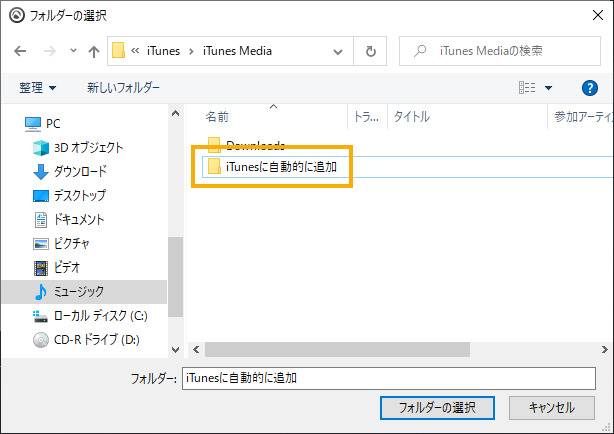Sort by 参加アーティスト column header
The image size is (614, 434).
pyautogui.click(x=581, y=116)
